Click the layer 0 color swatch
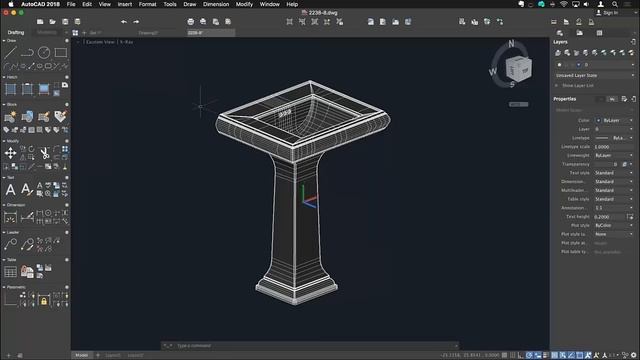Screen dimensions: 640x360 tap(578, 65)
